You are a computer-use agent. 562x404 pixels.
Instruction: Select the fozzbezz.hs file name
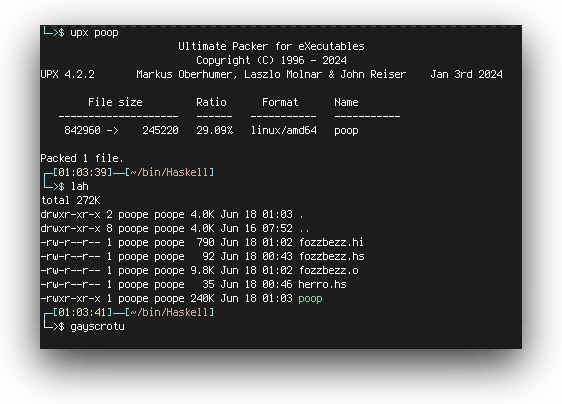pyautogui.click(x=332, y=256)
